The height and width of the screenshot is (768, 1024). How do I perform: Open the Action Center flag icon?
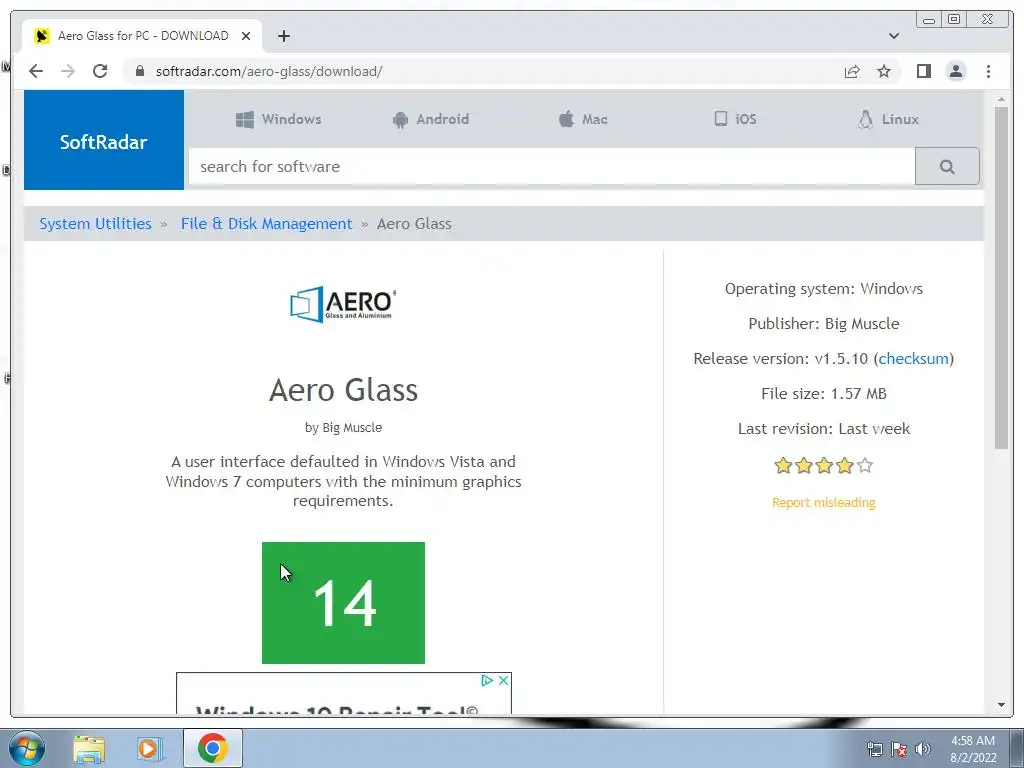tap(899, 749)
